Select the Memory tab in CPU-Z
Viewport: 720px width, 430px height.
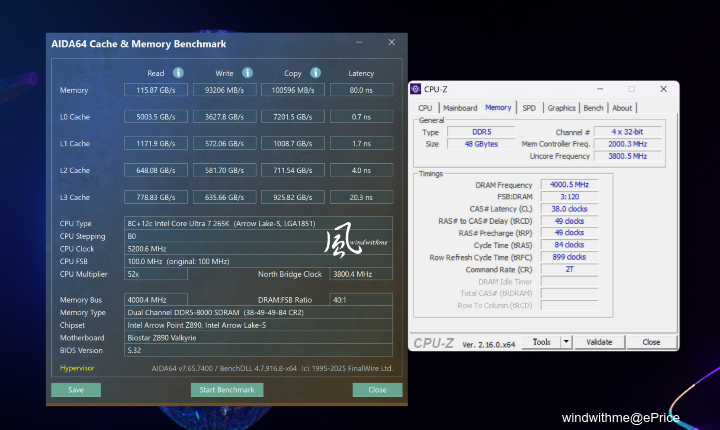coord(498,108)
